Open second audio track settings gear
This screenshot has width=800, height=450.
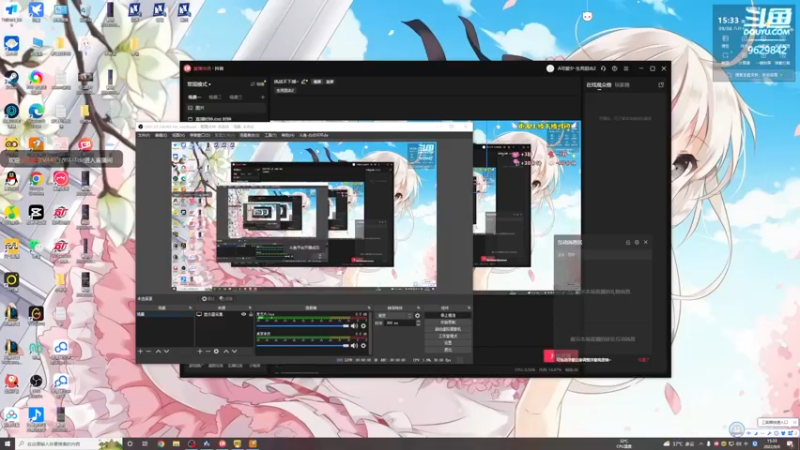[363, 345]
